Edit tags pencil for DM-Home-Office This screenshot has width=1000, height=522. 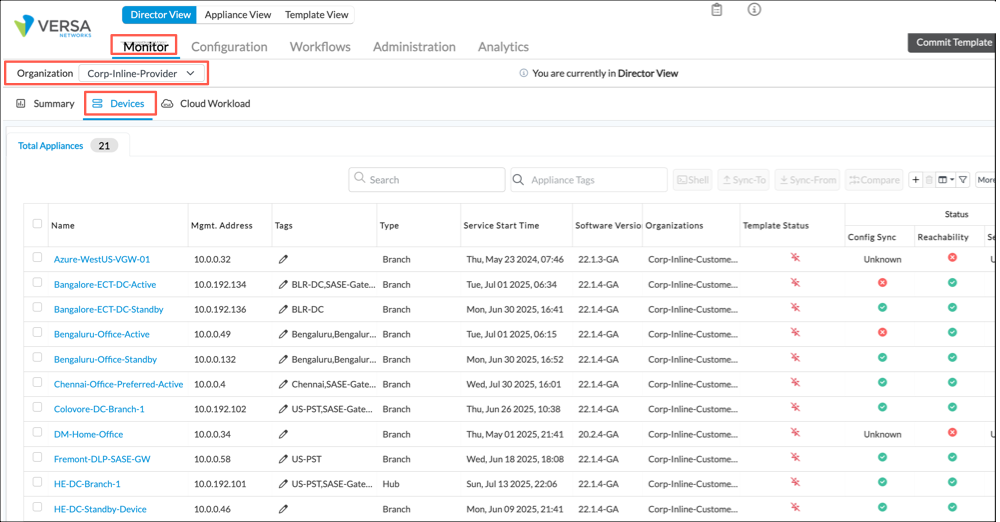[x=283, y=434]
